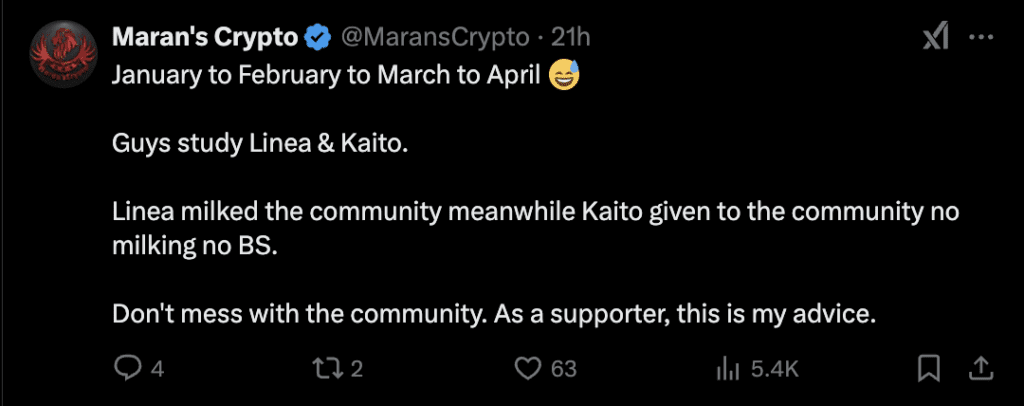Bookmark this post
Image resolution: width=1024 pixels, height=406 pixels.
click(929, 368)
